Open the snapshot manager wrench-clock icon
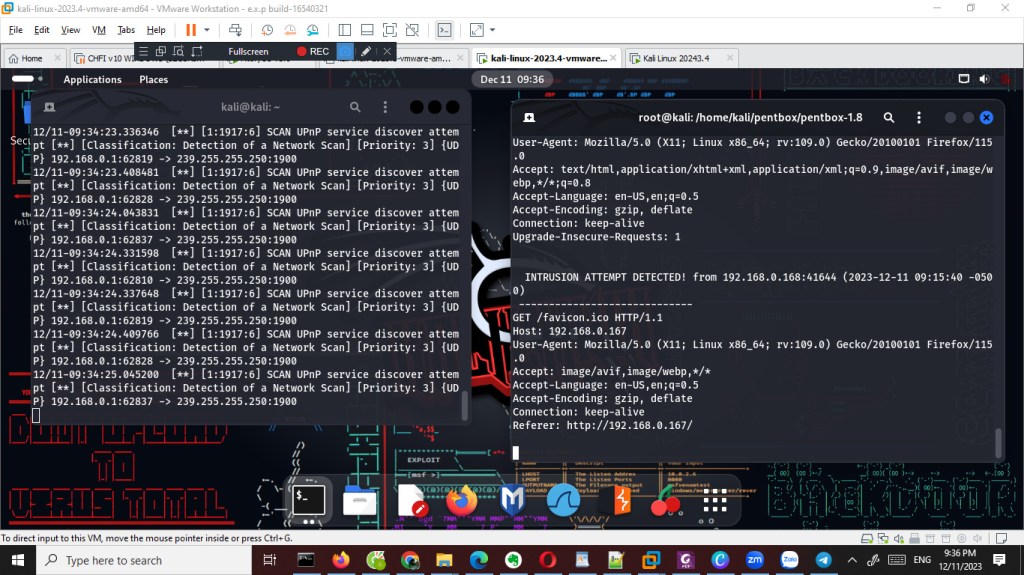The width and height of the screenshot is (1024, 575). 313,30
